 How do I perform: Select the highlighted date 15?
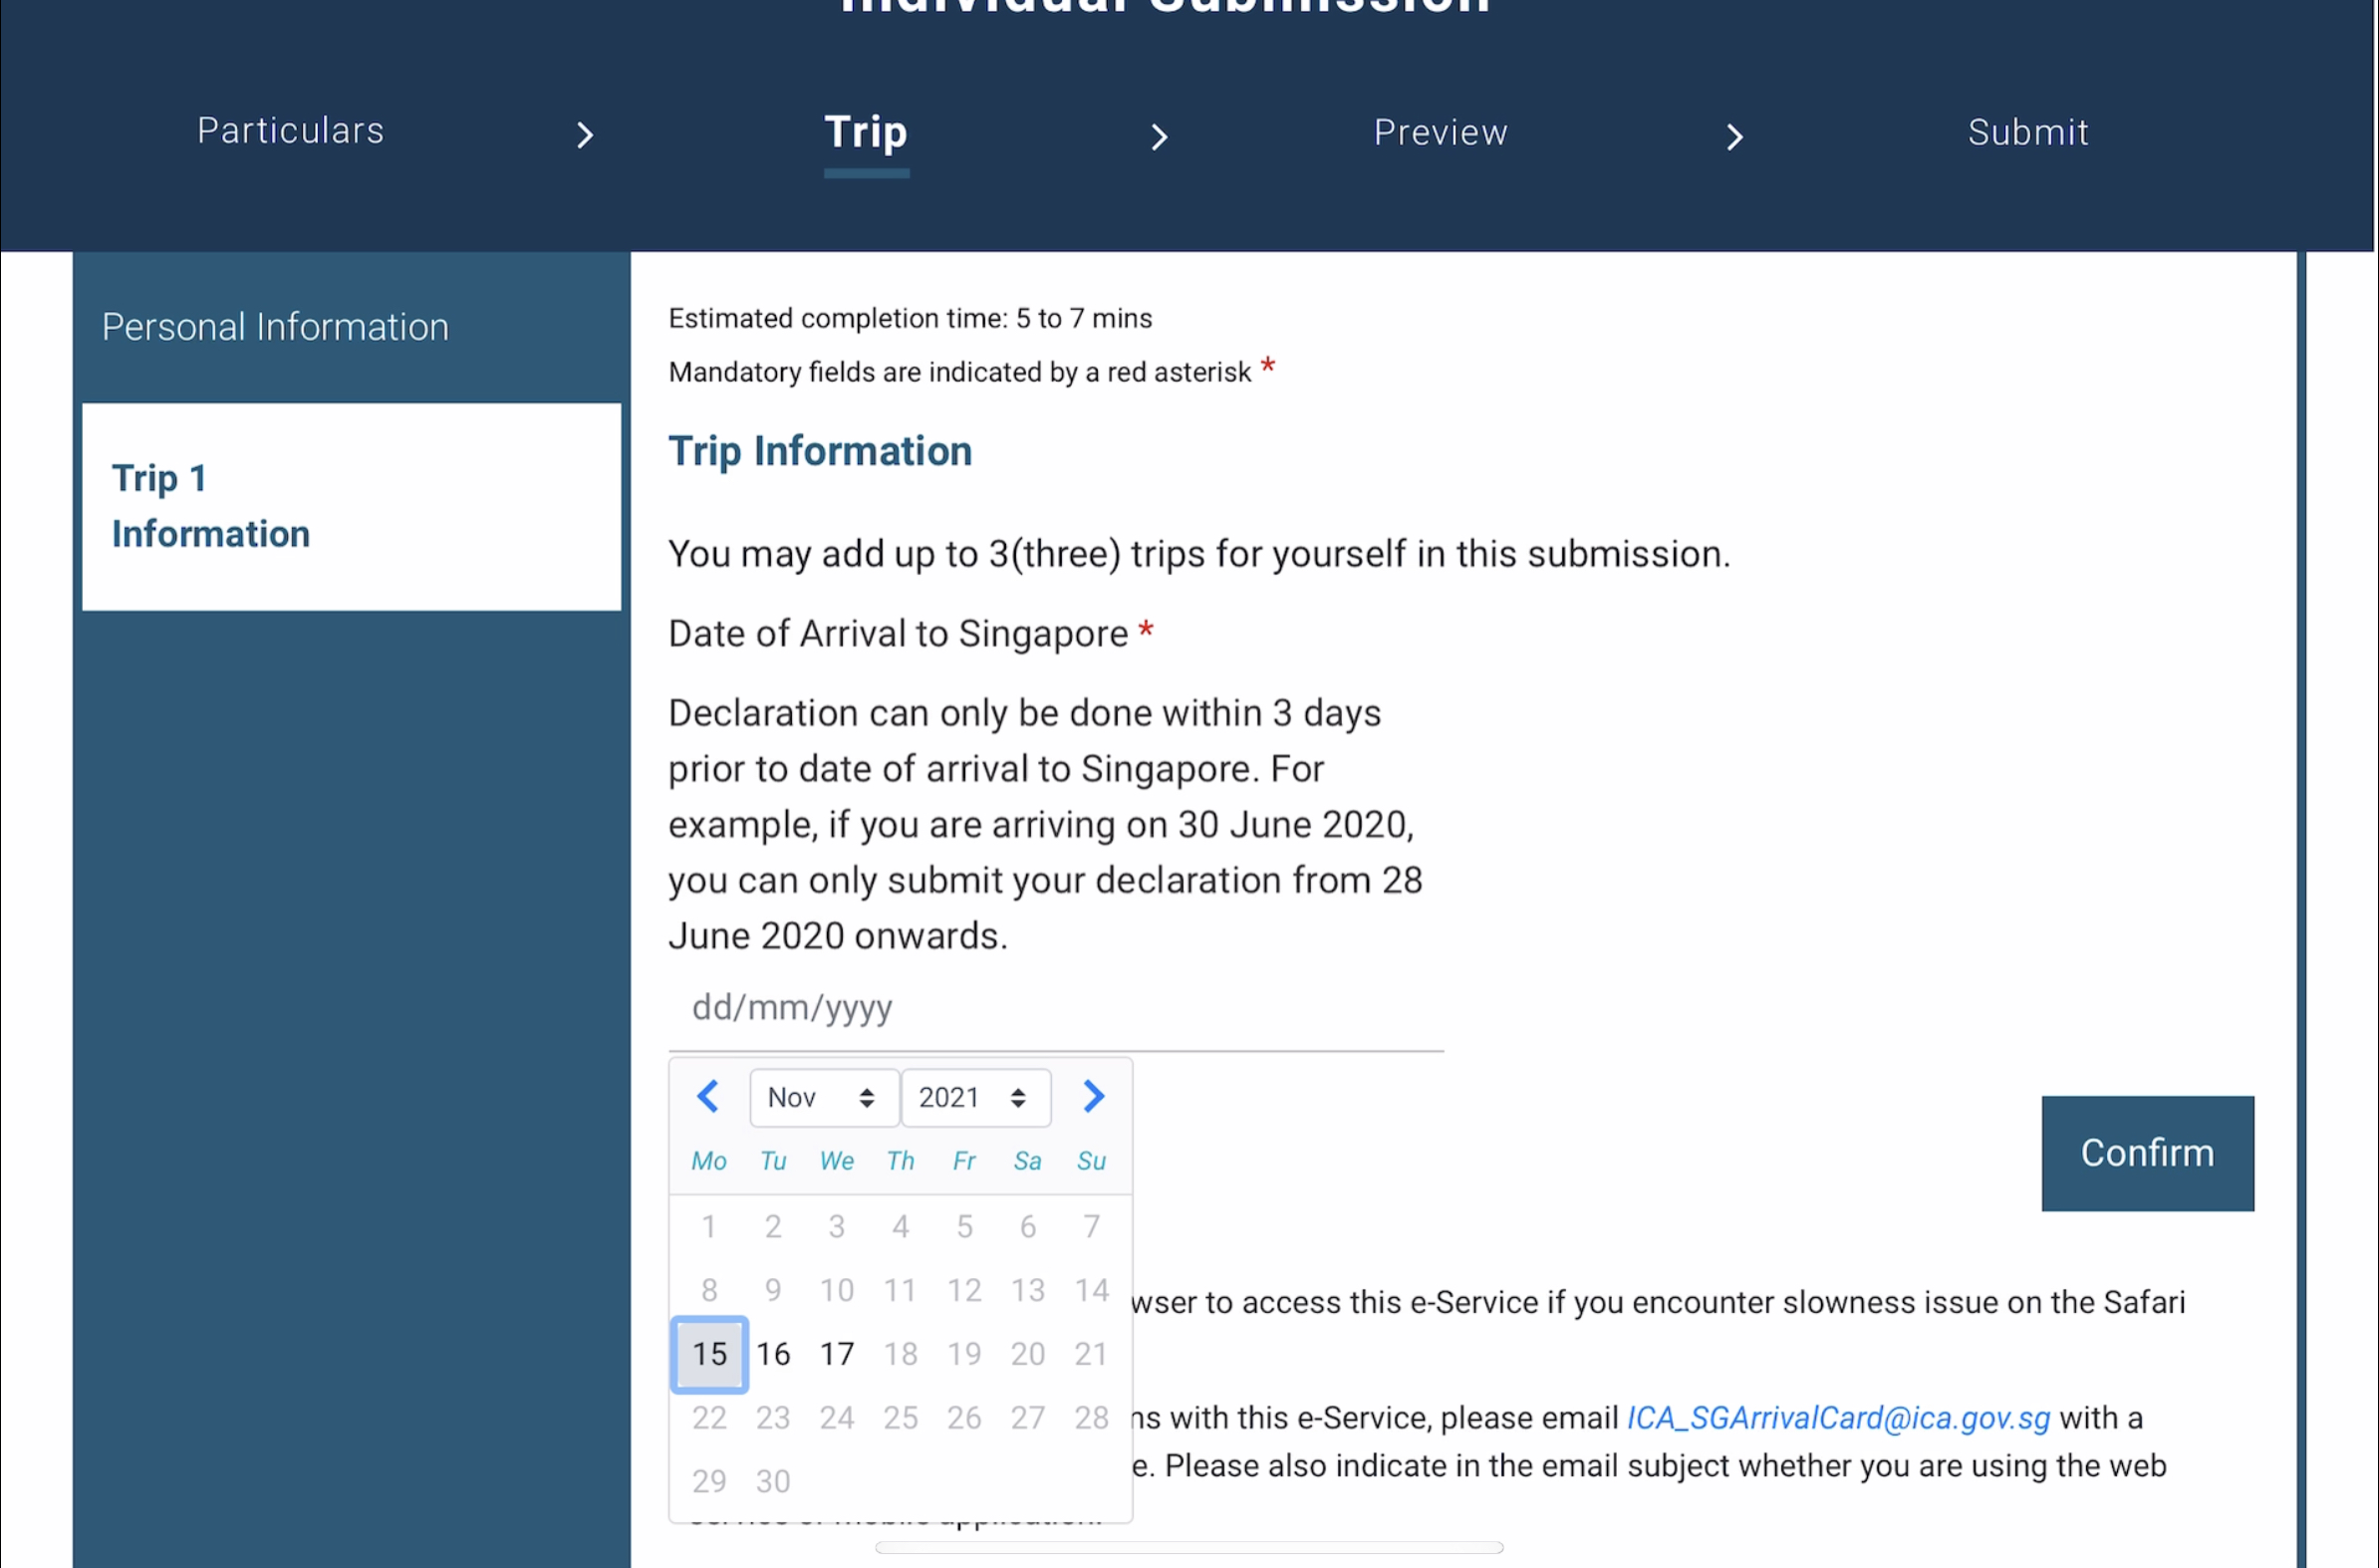click(709, 1354)
